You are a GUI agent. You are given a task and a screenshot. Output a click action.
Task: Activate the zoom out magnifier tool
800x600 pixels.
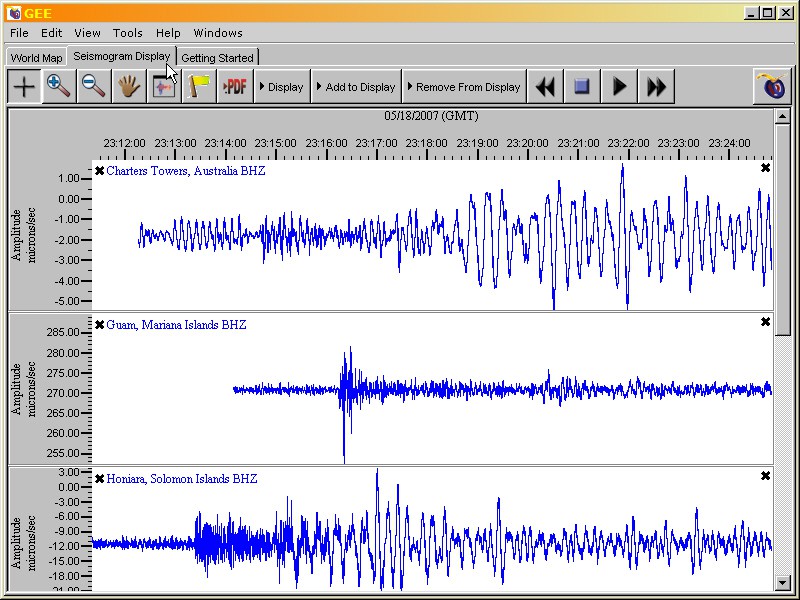tap(94, 87)
